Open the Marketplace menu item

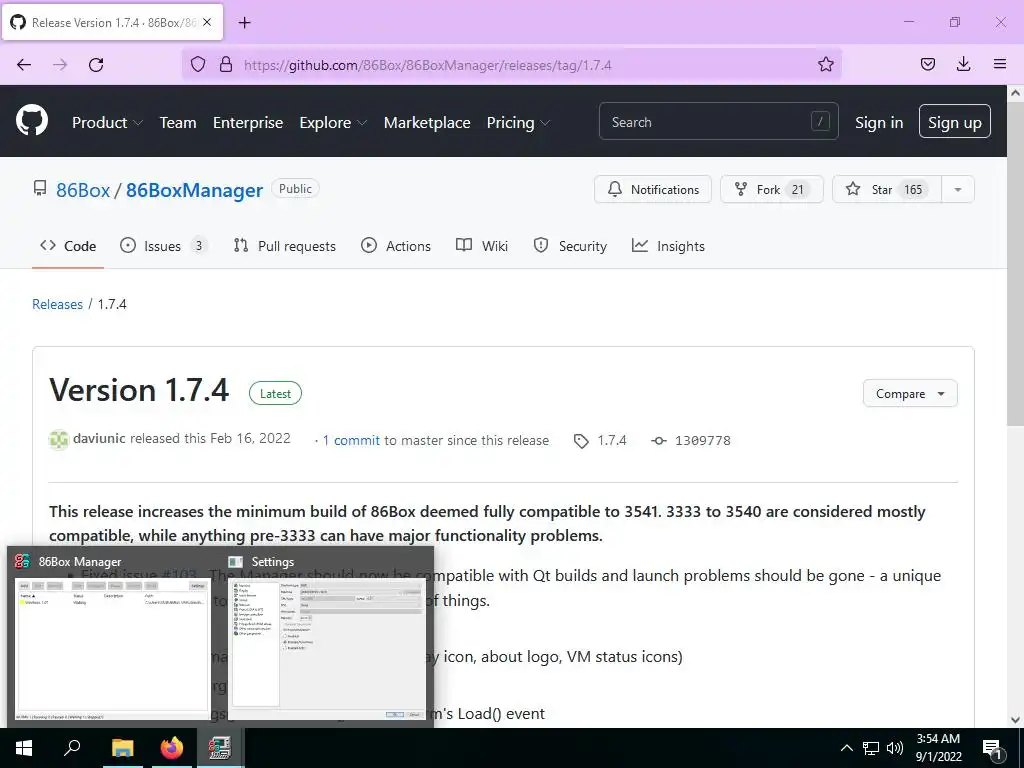coord(426,123)
